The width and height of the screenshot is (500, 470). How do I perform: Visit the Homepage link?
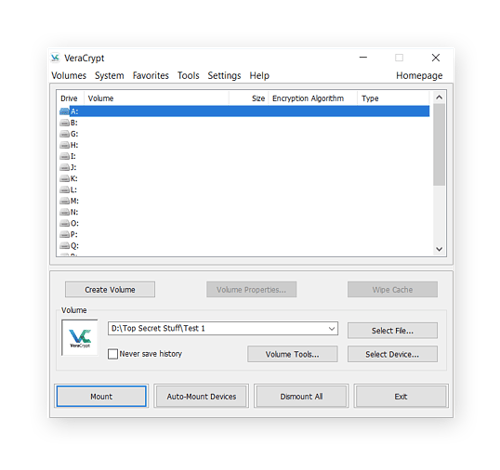419,76
